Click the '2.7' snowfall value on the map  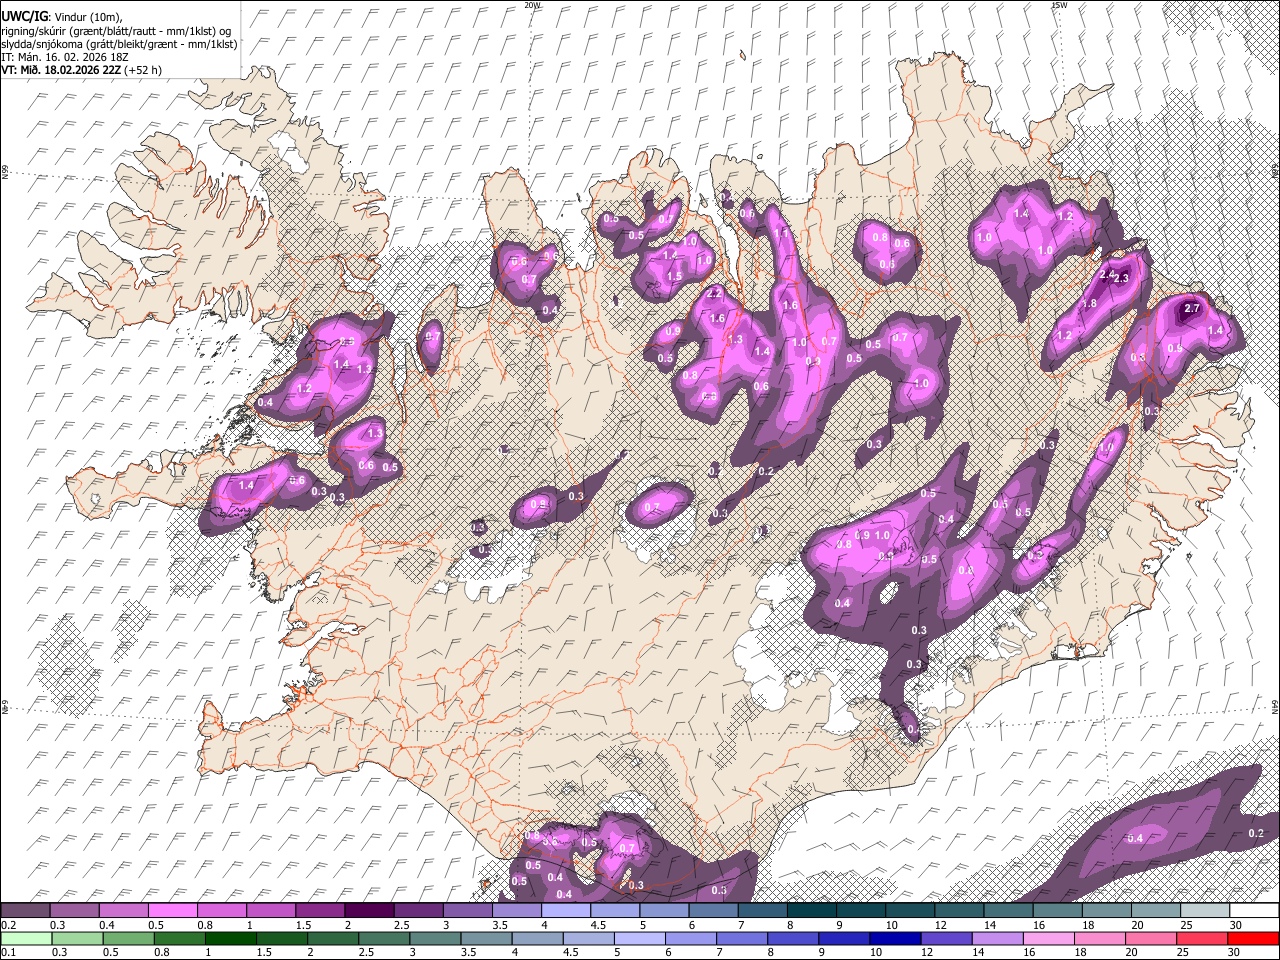coord(1192,309)
